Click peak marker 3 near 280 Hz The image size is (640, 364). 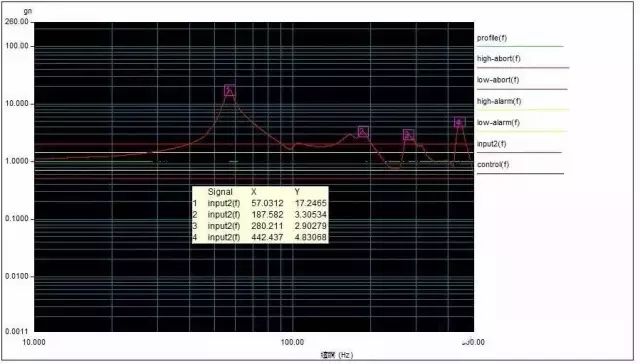pos(409,134)
